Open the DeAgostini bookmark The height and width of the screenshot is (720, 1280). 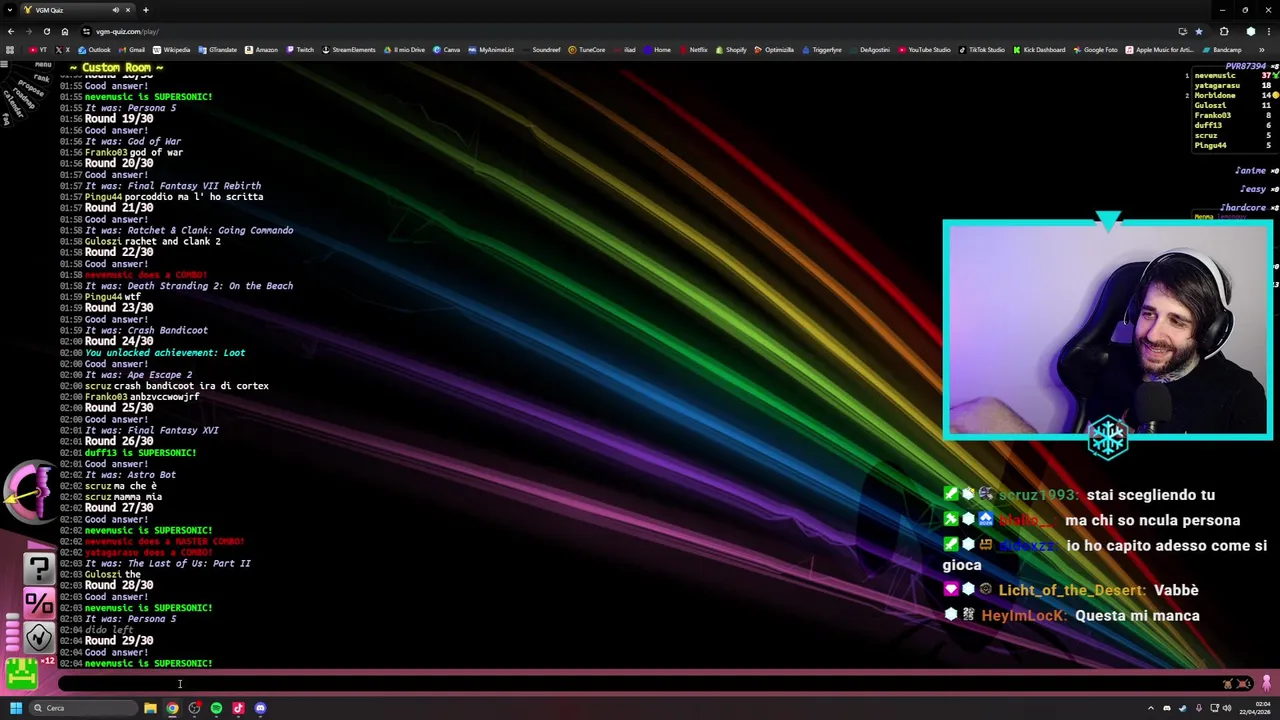coord(870,50)
